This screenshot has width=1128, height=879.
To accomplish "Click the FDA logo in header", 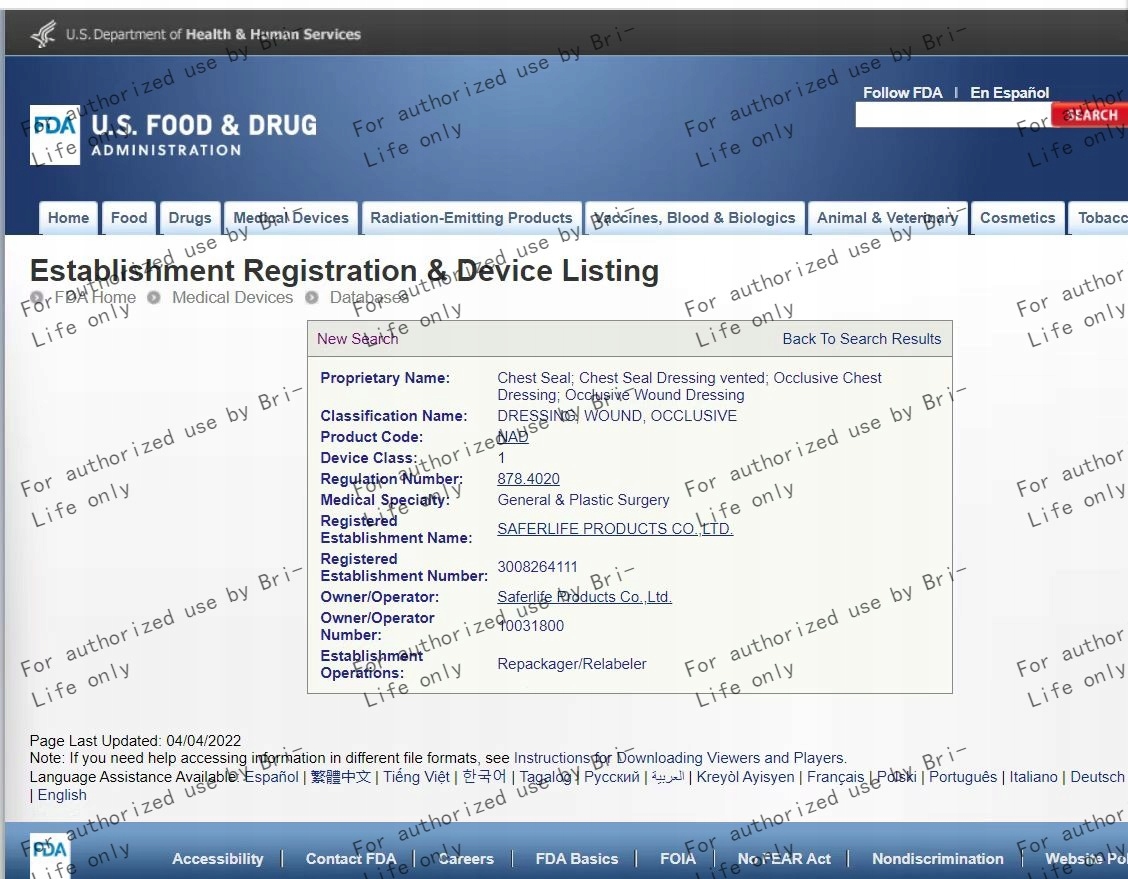I will coord(55,135).
